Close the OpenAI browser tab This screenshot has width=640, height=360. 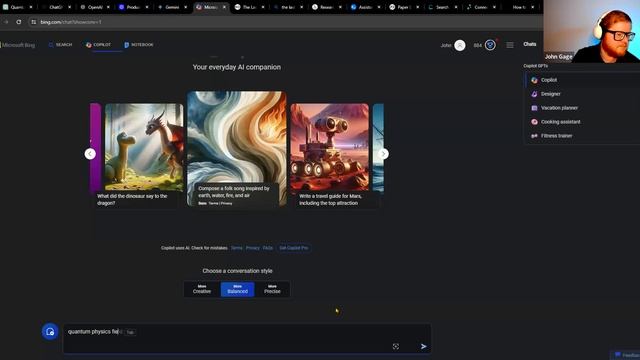click(108, 7)
